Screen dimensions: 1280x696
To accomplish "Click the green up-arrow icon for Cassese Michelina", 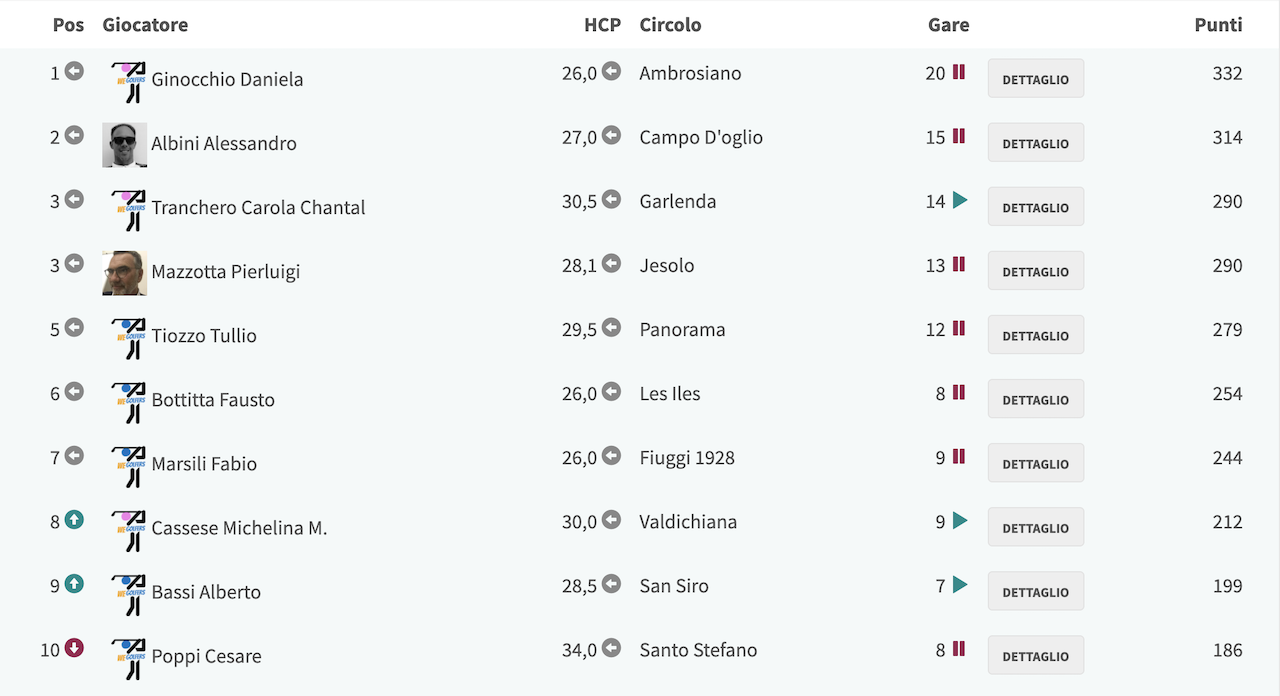I will 74,519.
